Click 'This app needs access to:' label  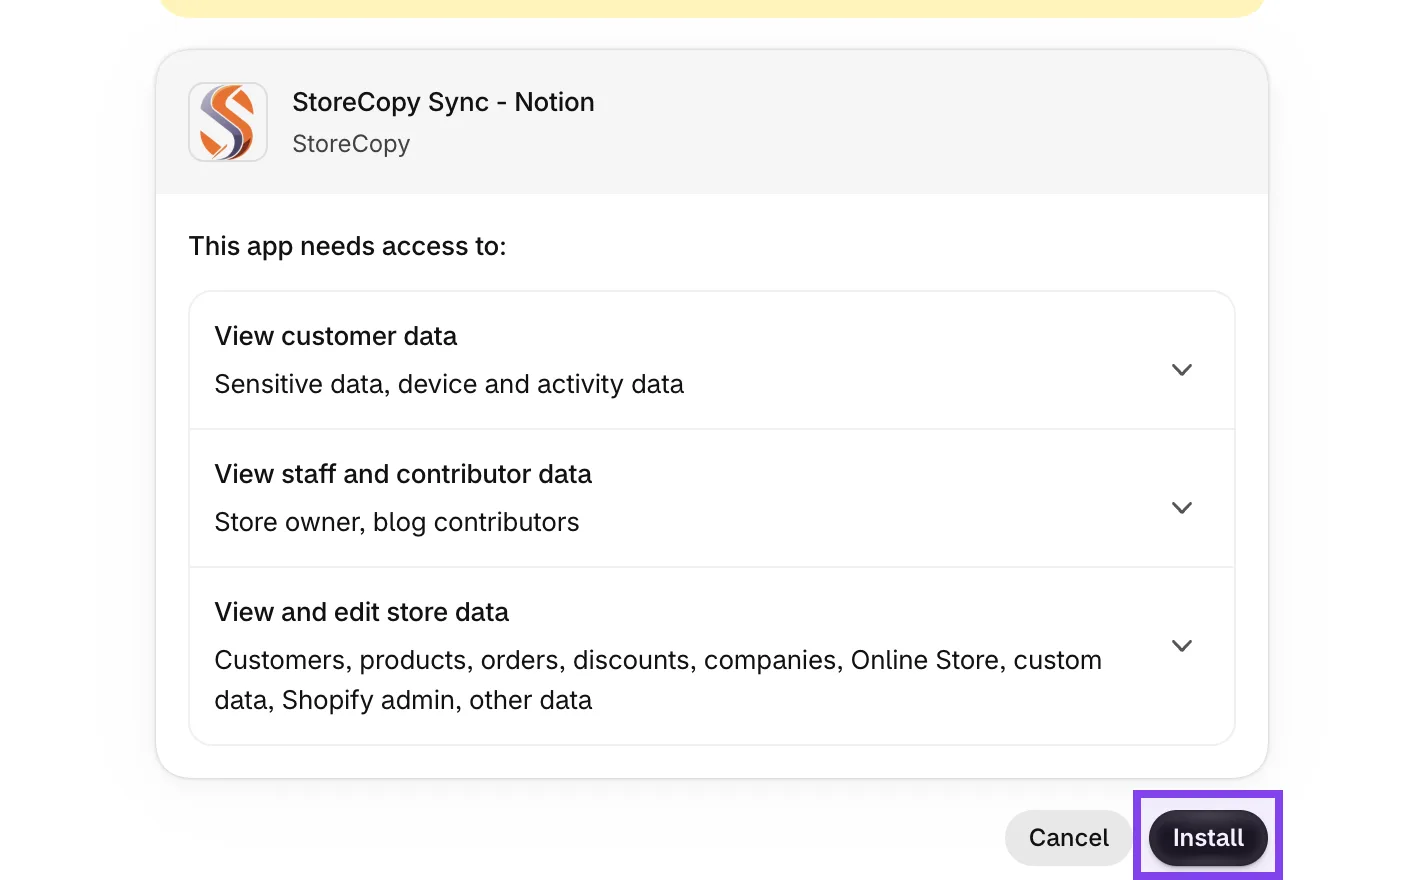tap(348, 246)
